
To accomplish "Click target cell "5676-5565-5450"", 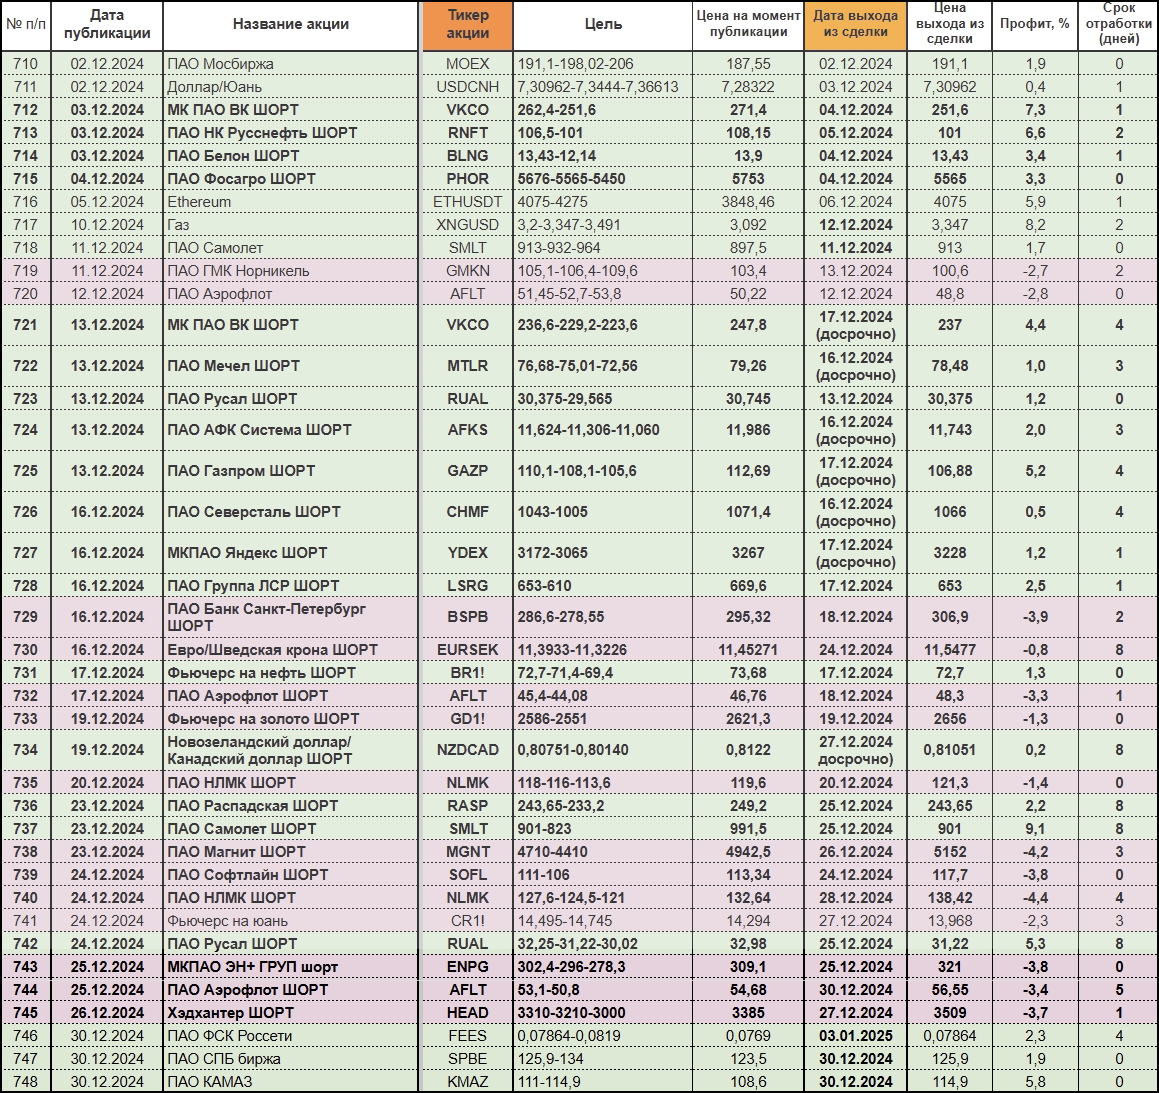I will click(x=603, y=179).
